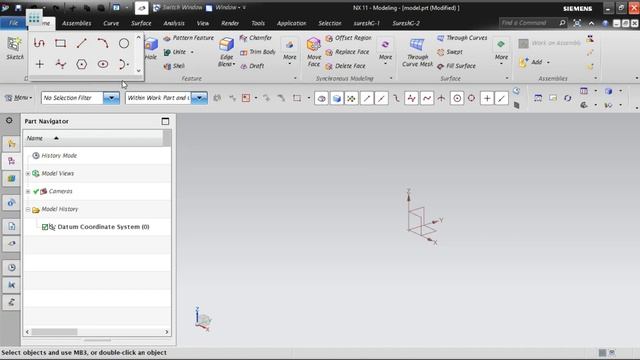Click the Offset Region button
Screen dimensions: 640x360
pyautogui.click(x=348, y=38)
